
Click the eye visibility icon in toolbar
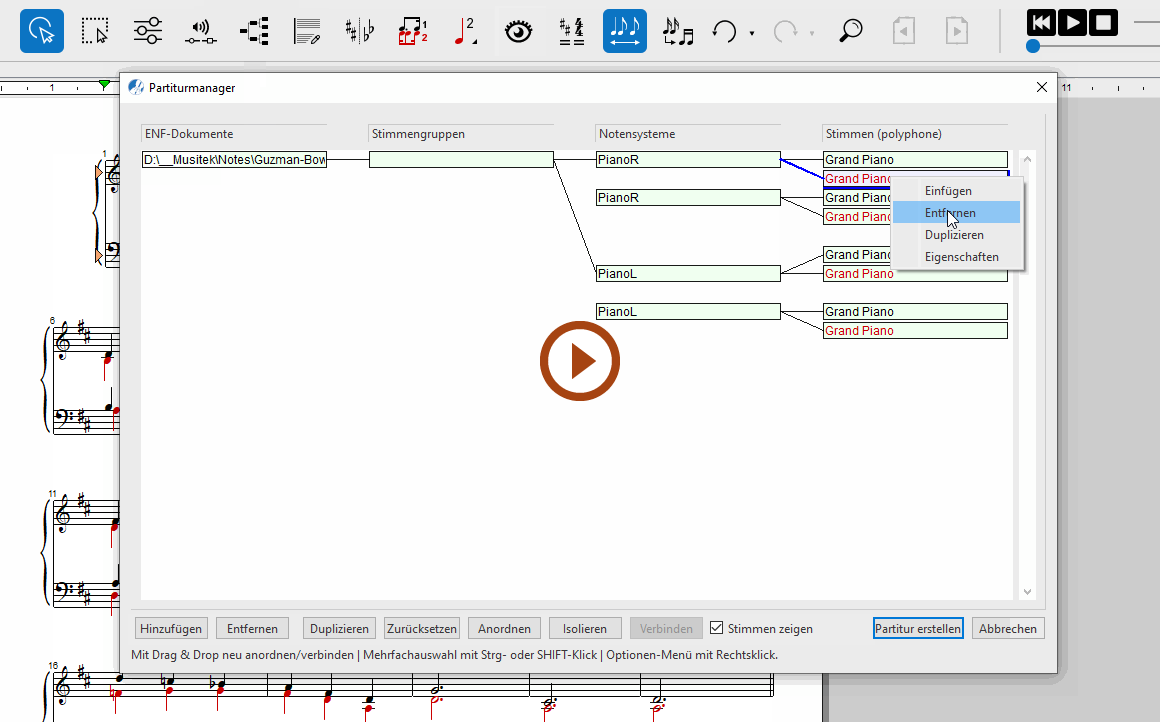tap(518, 31)
